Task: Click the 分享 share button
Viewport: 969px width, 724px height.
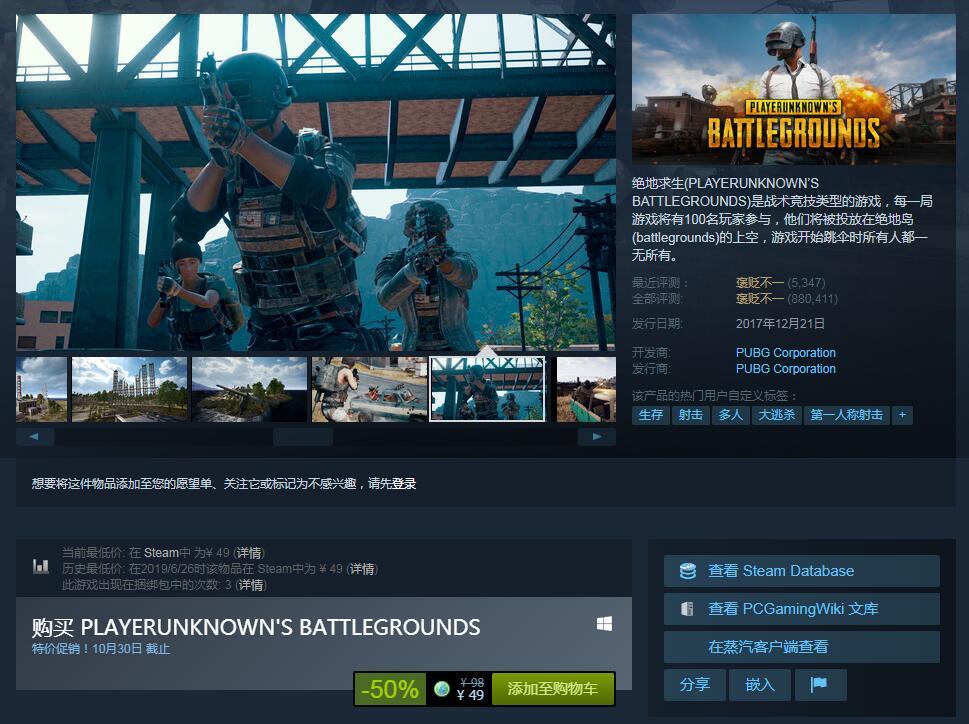Action: [694, 685]
